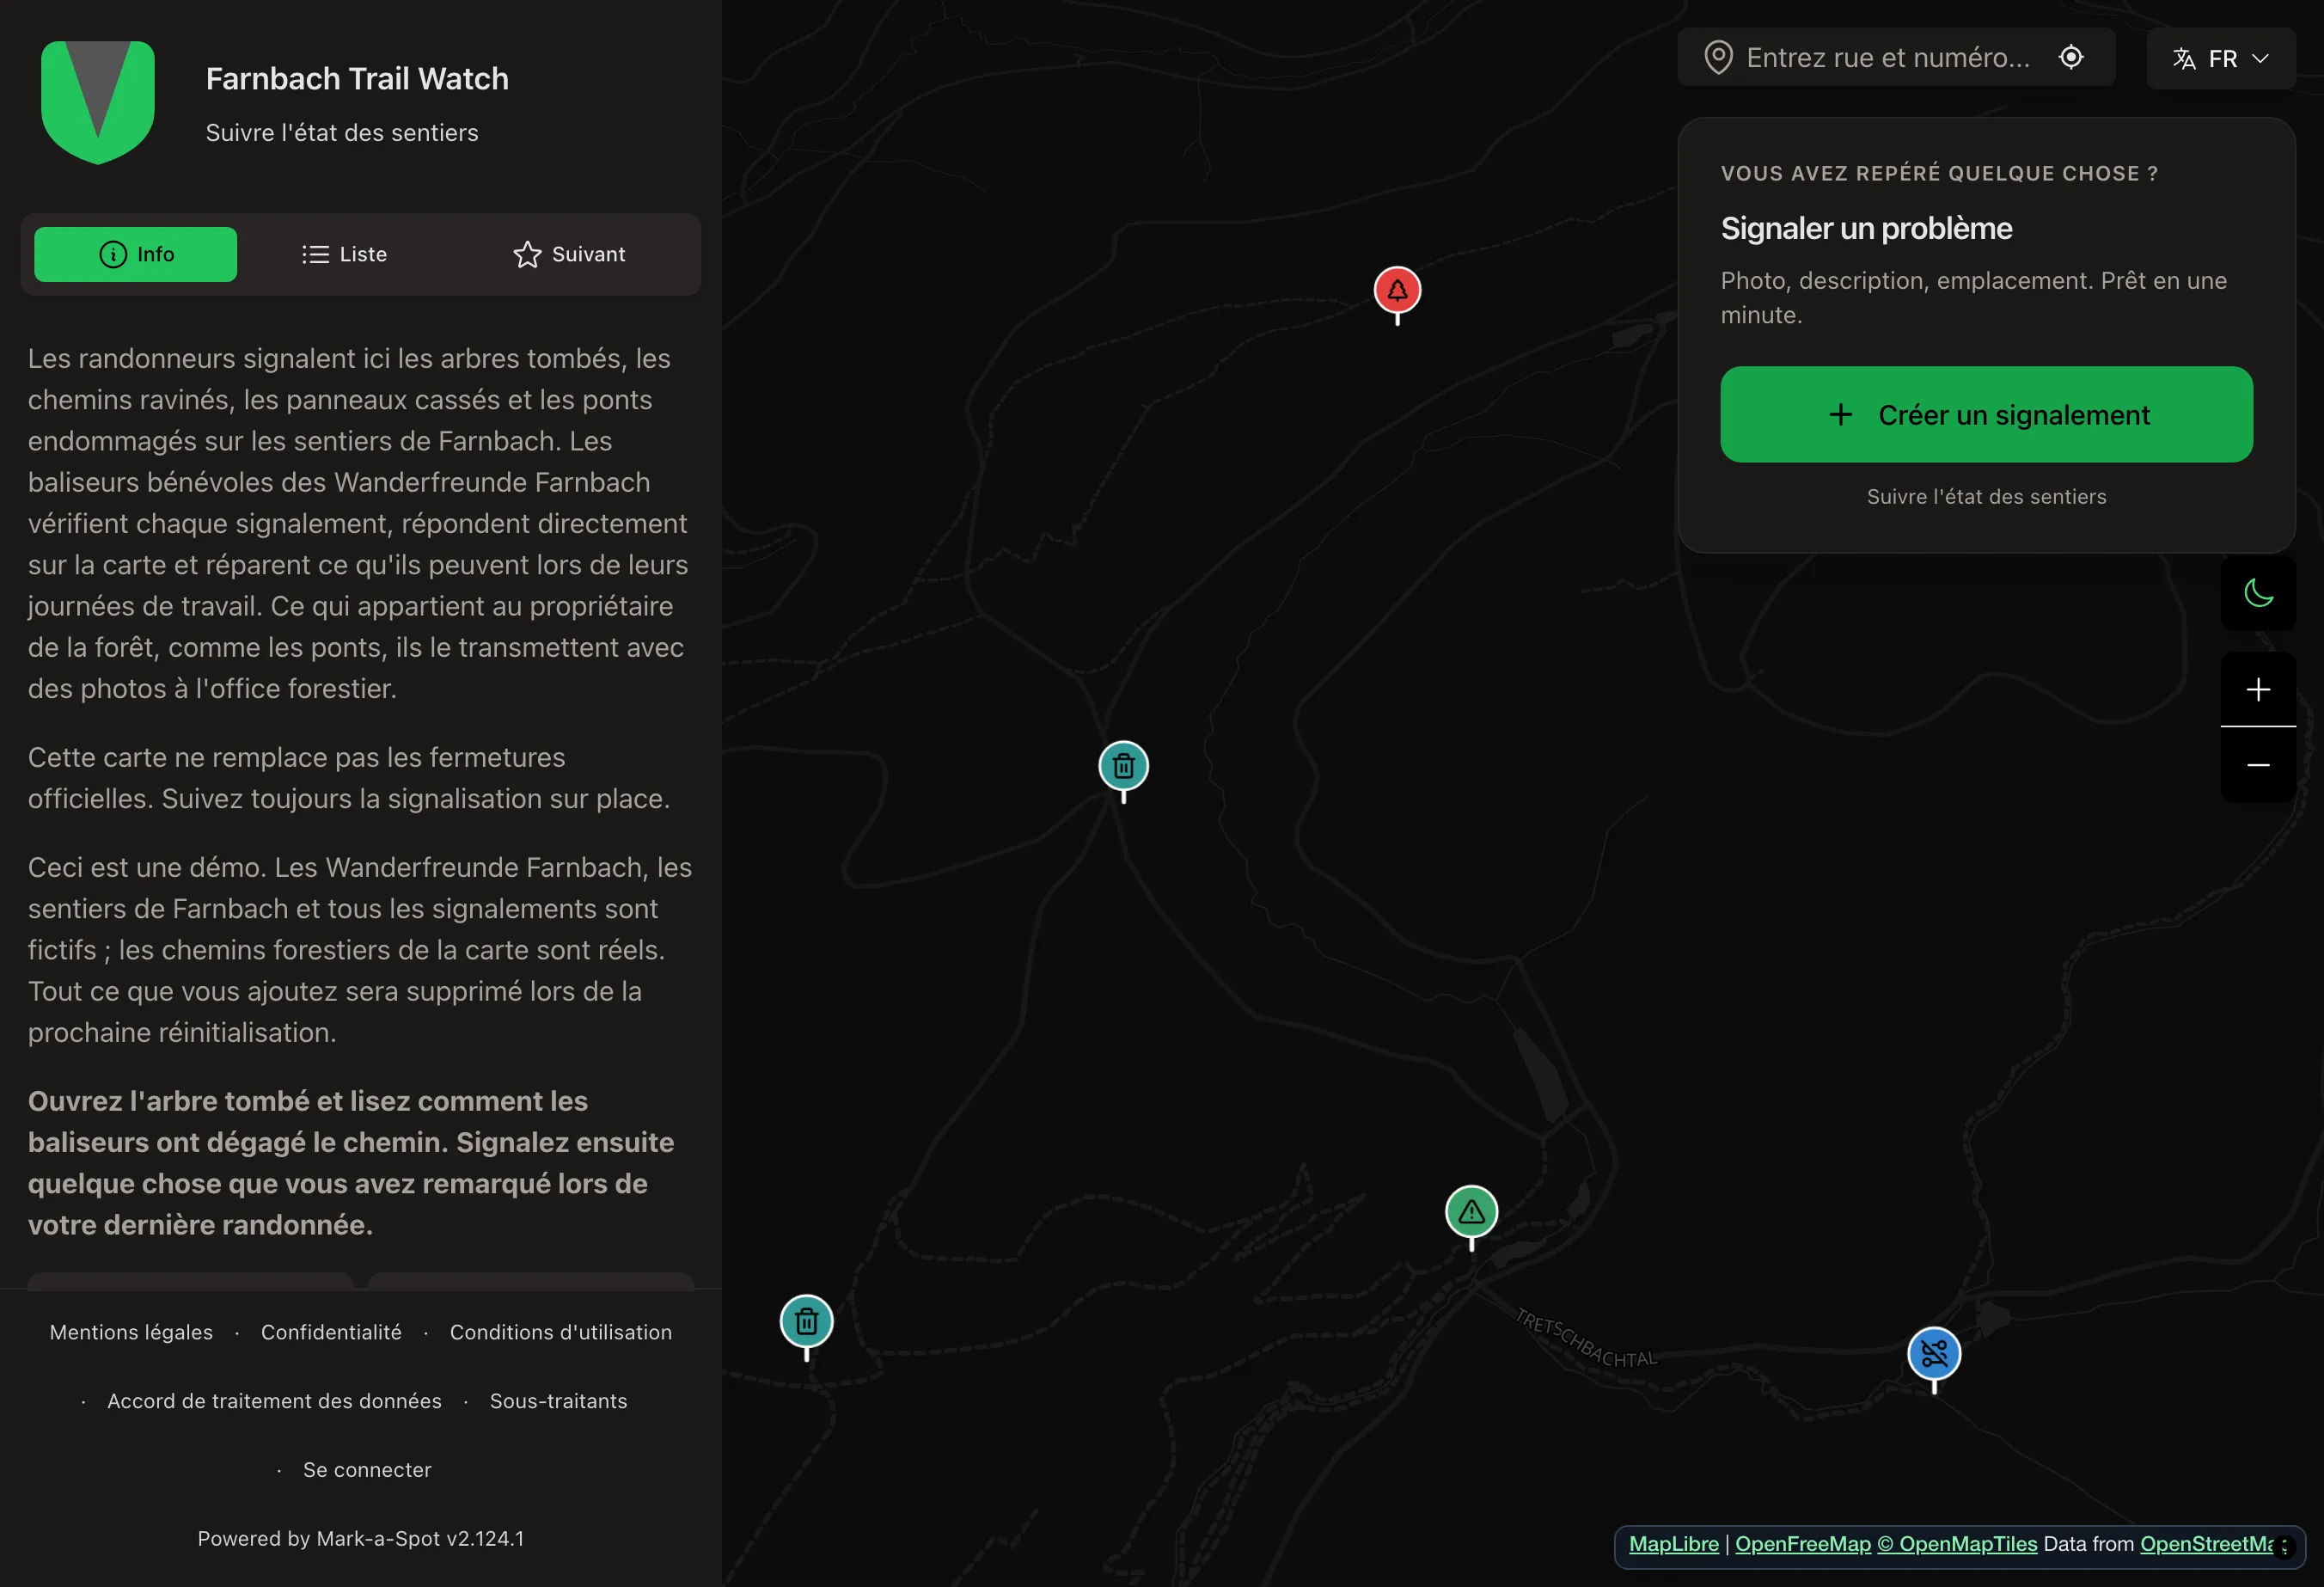Open the FR language dropdown
2324x1587 pixels.
coord(2220,59)
